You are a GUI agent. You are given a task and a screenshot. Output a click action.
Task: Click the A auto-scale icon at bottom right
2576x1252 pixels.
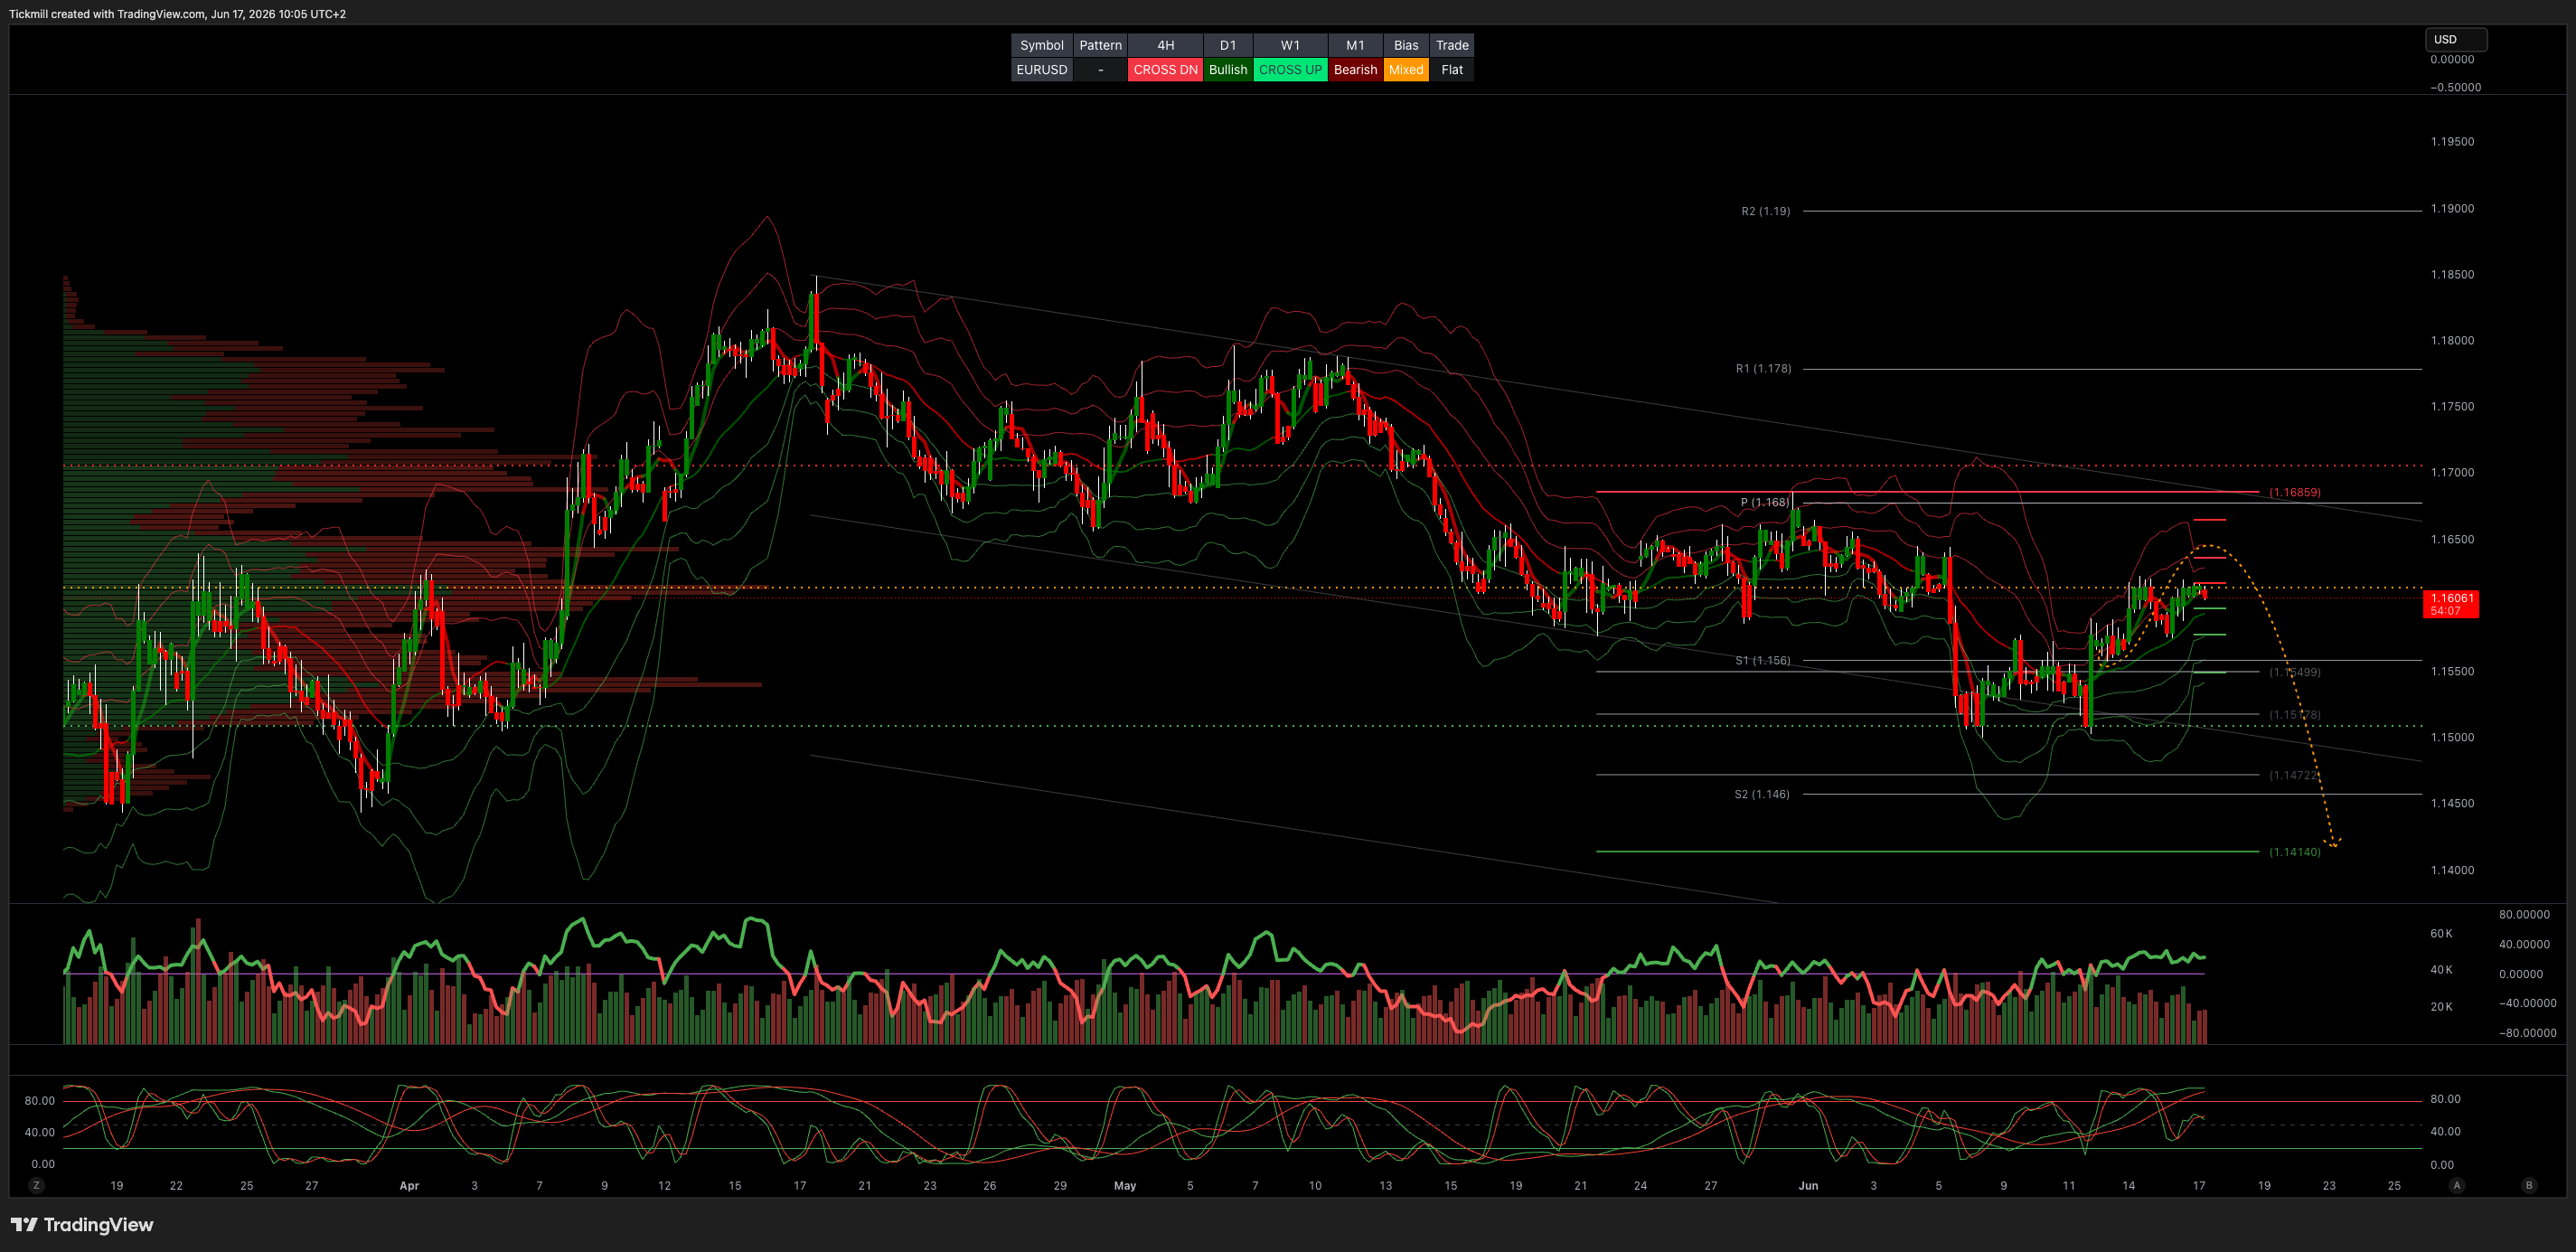(x=2457, y=1185)
